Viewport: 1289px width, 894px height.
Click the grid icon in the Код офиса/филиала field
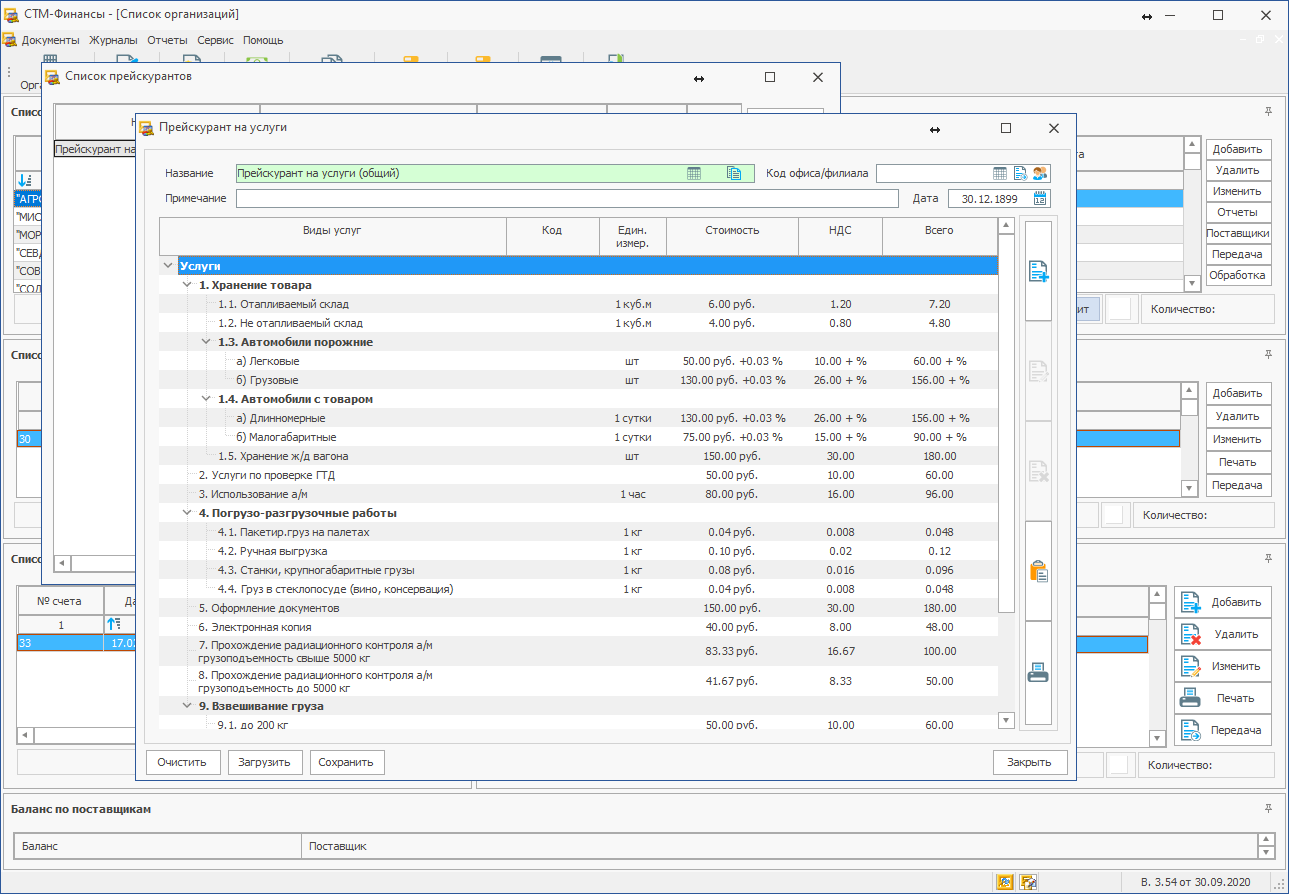[x=1000, y=173]
